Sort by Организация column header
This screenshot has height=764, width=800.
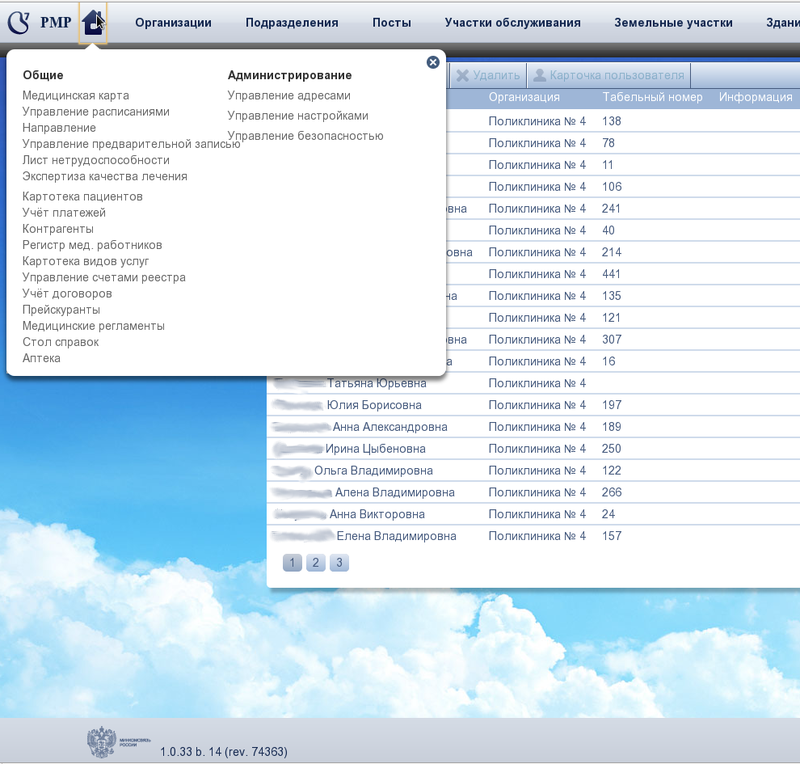coord(524,97)
